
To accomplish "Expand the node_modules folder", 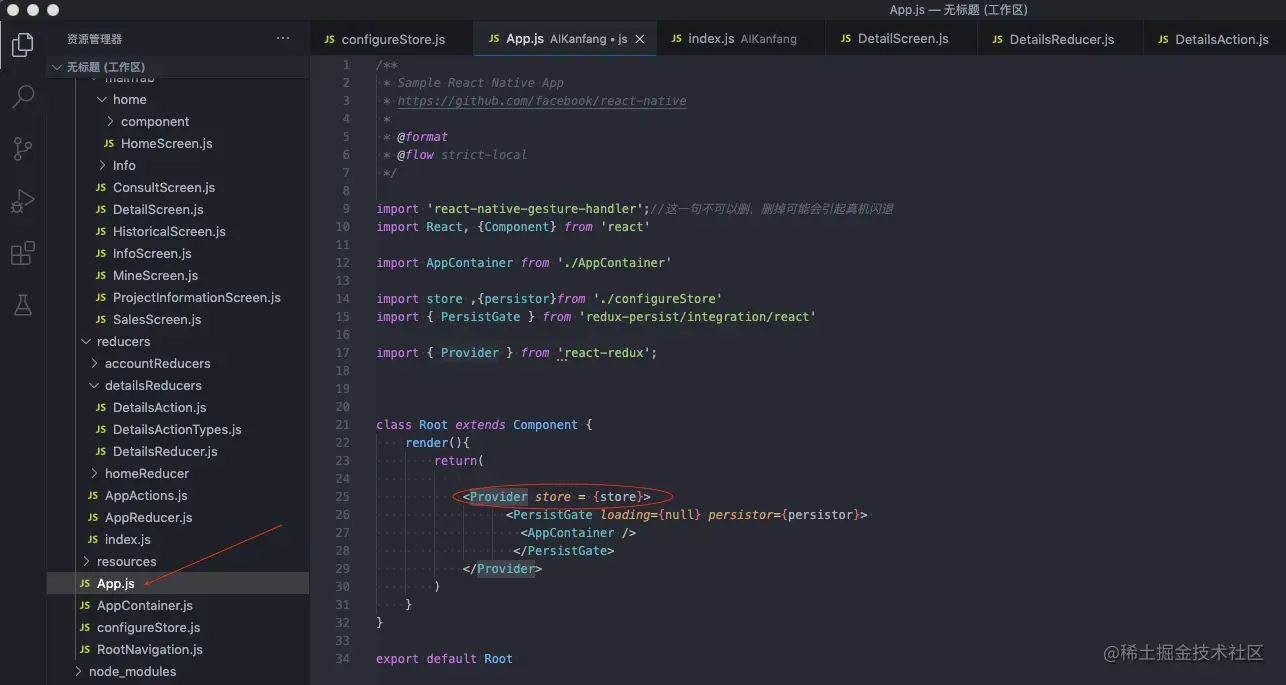I will tap(178, 671).
